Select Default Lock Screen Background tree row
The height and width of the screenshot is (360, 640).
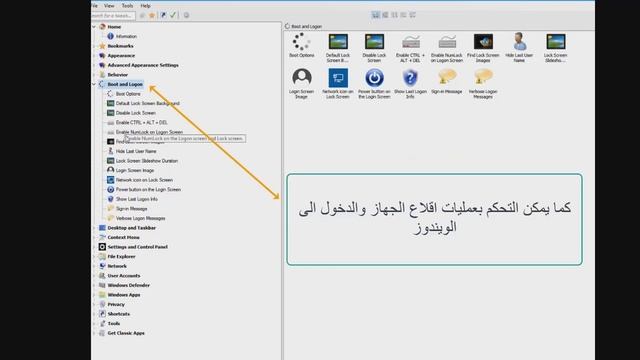pos(147,103)
